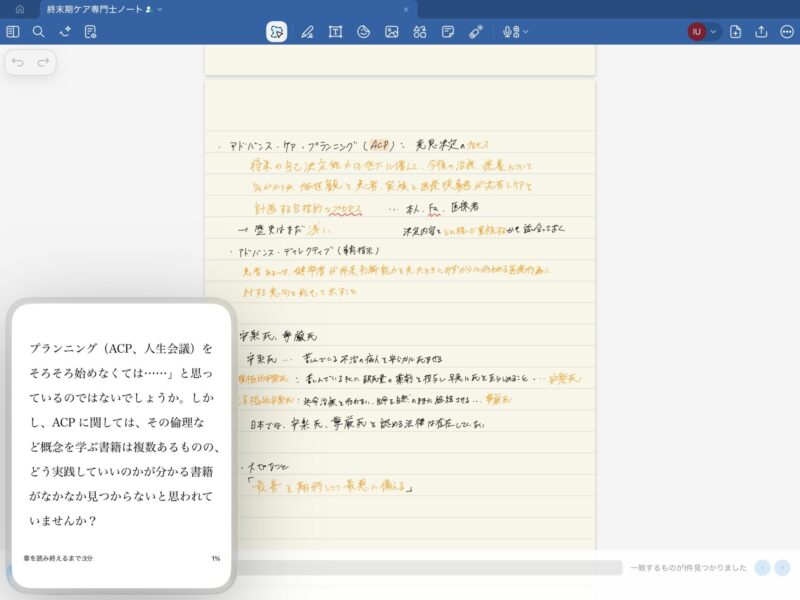The width and height of the screenshot is (800, 600).
Task: Select the Sticky note tool
Action: tap(448, 32)
